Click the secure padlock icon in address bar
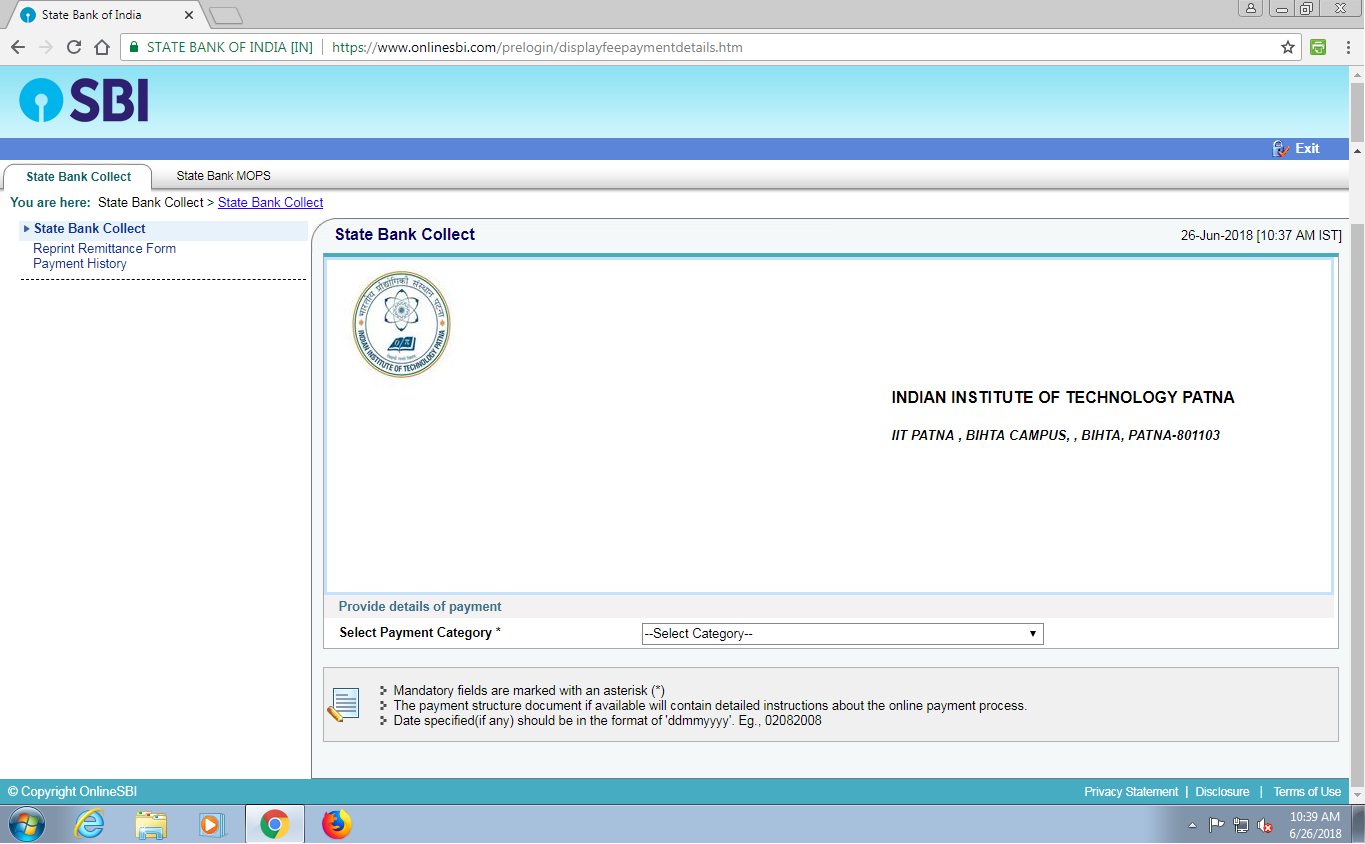Screen dimensions: 1365x844 pyautogui.click(x=134, y=47)
